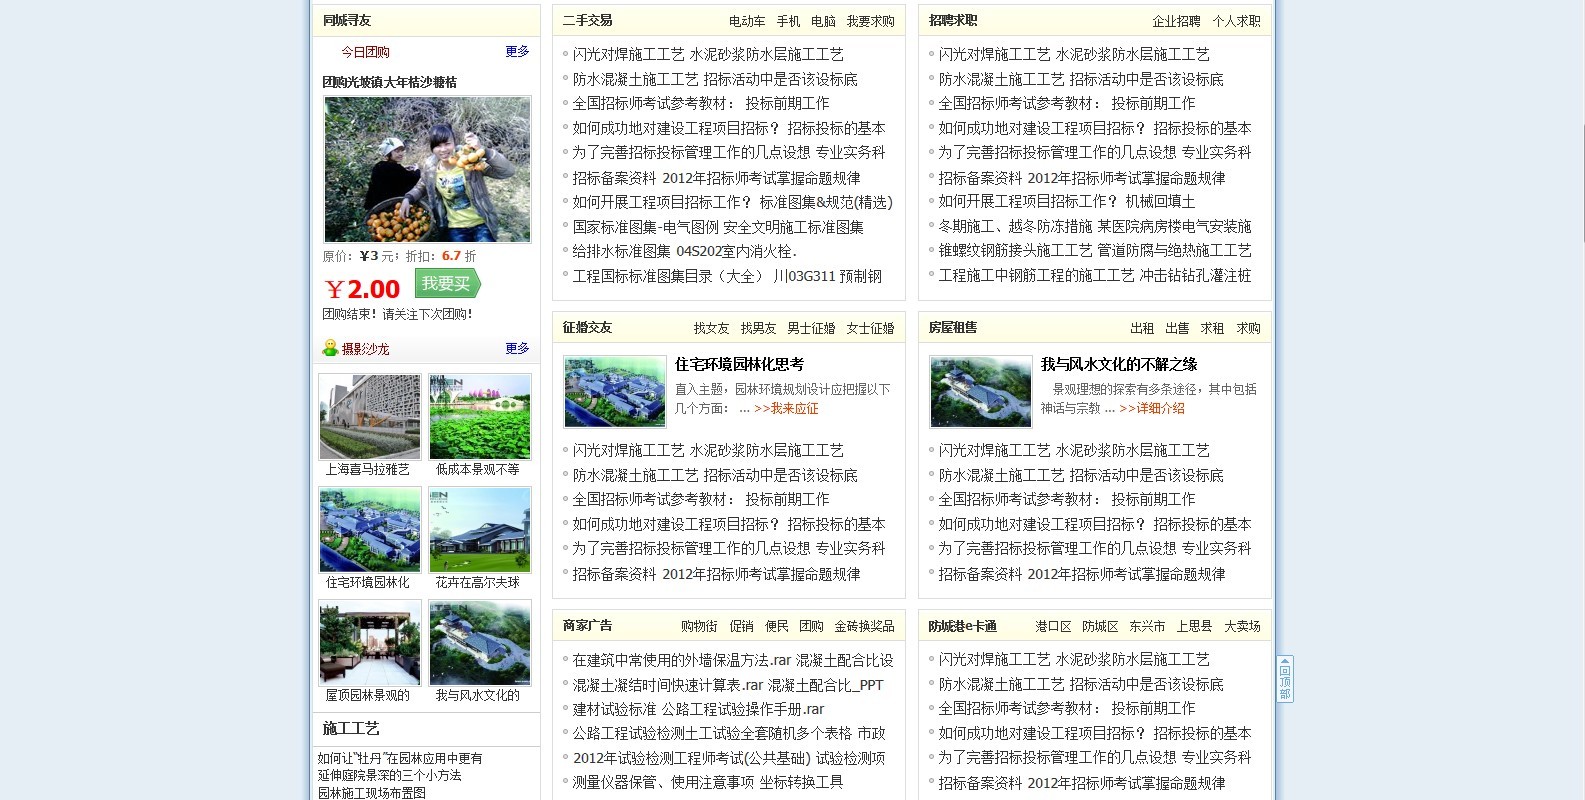Pick 大卖场 in 防城港e卡通 header
Viewport: 1585px width, 800px height.
pyautogui.click(x=1242, y=626)
